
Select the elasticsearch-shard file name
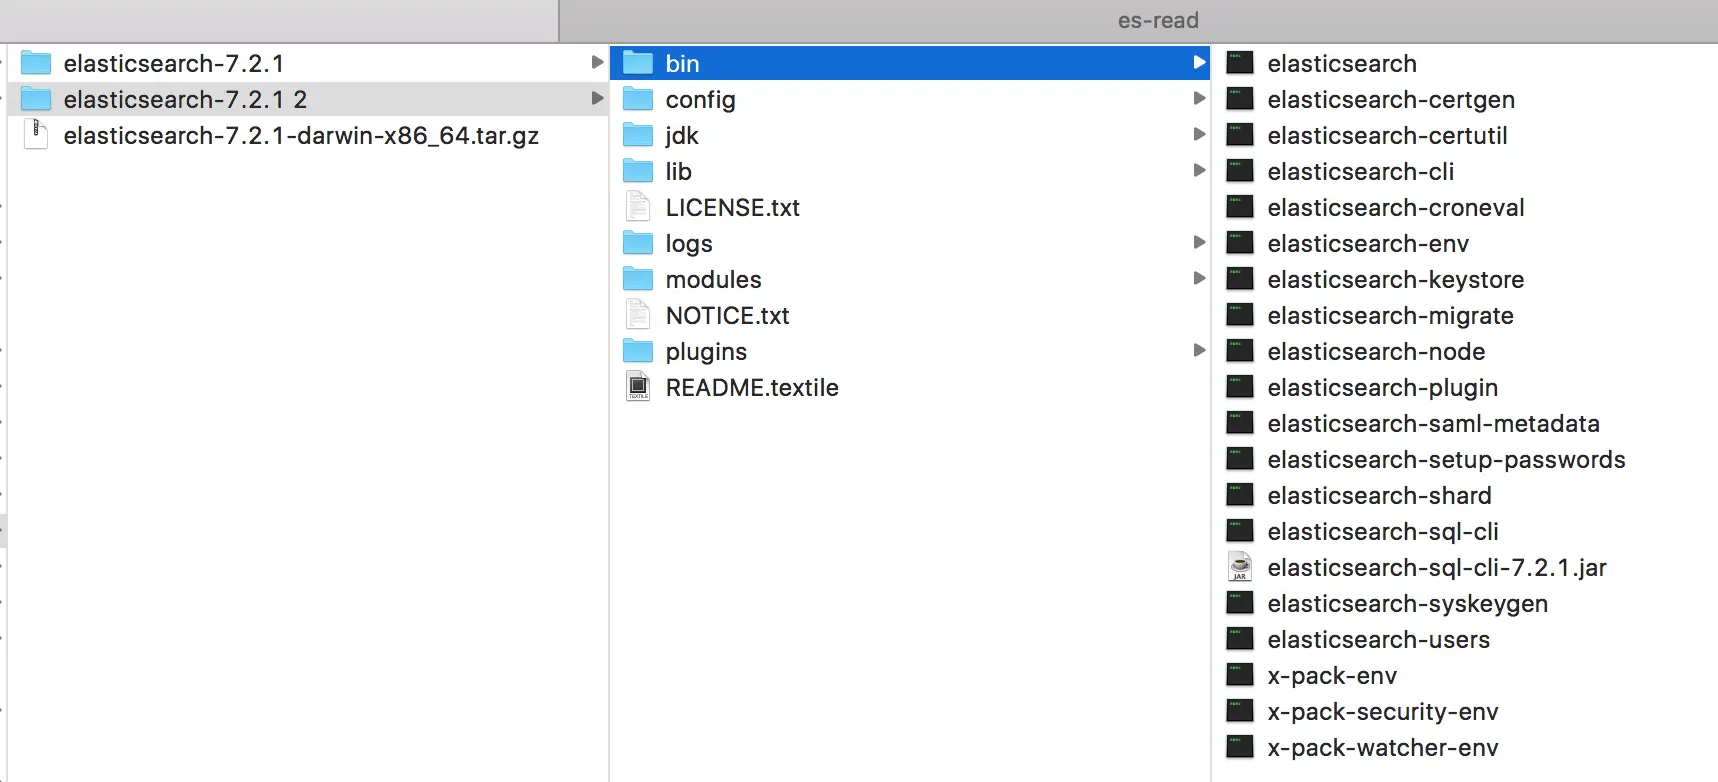click(1379, 496)
